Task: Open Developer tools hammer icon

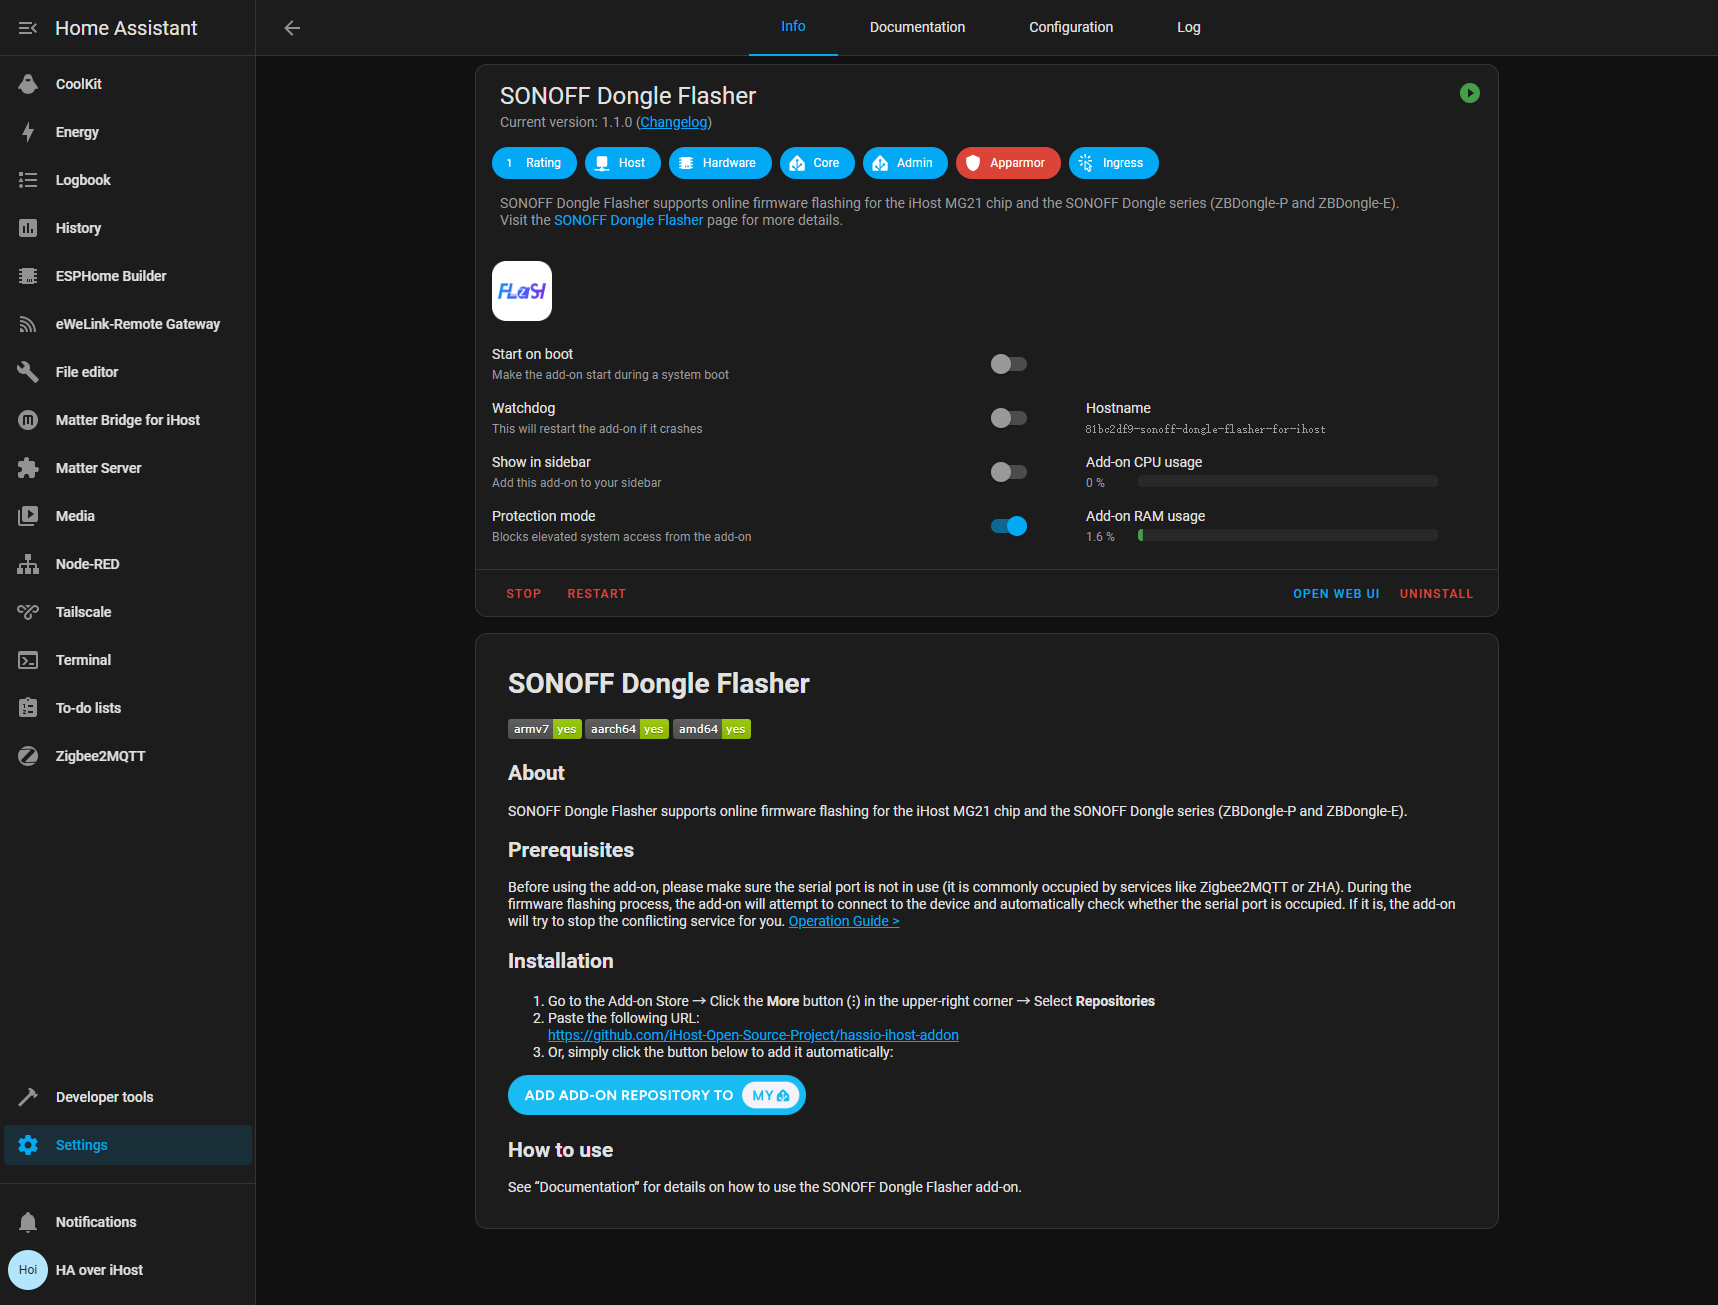Action: [x=28, y=1097]
